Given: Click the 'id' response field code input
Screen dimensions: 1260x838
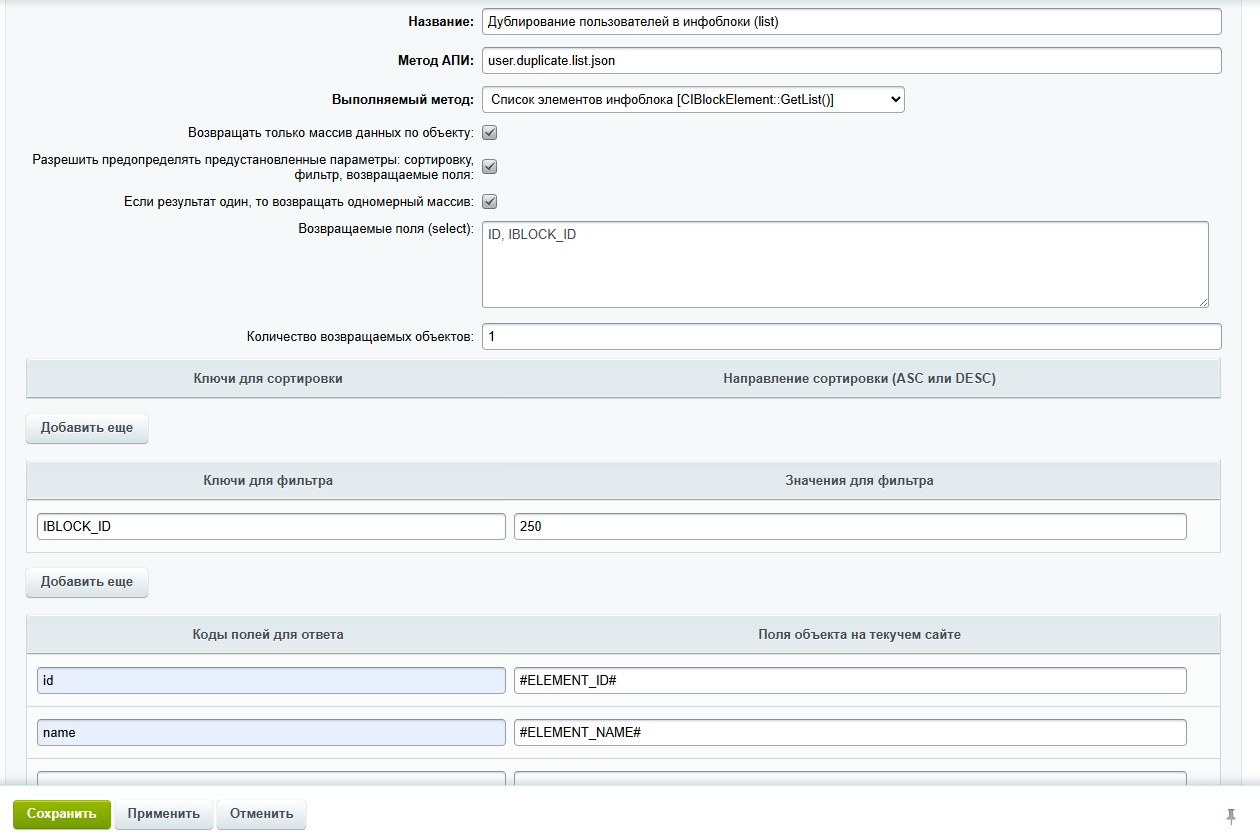Looking at the screenshot, I should [x=271, y=681].
